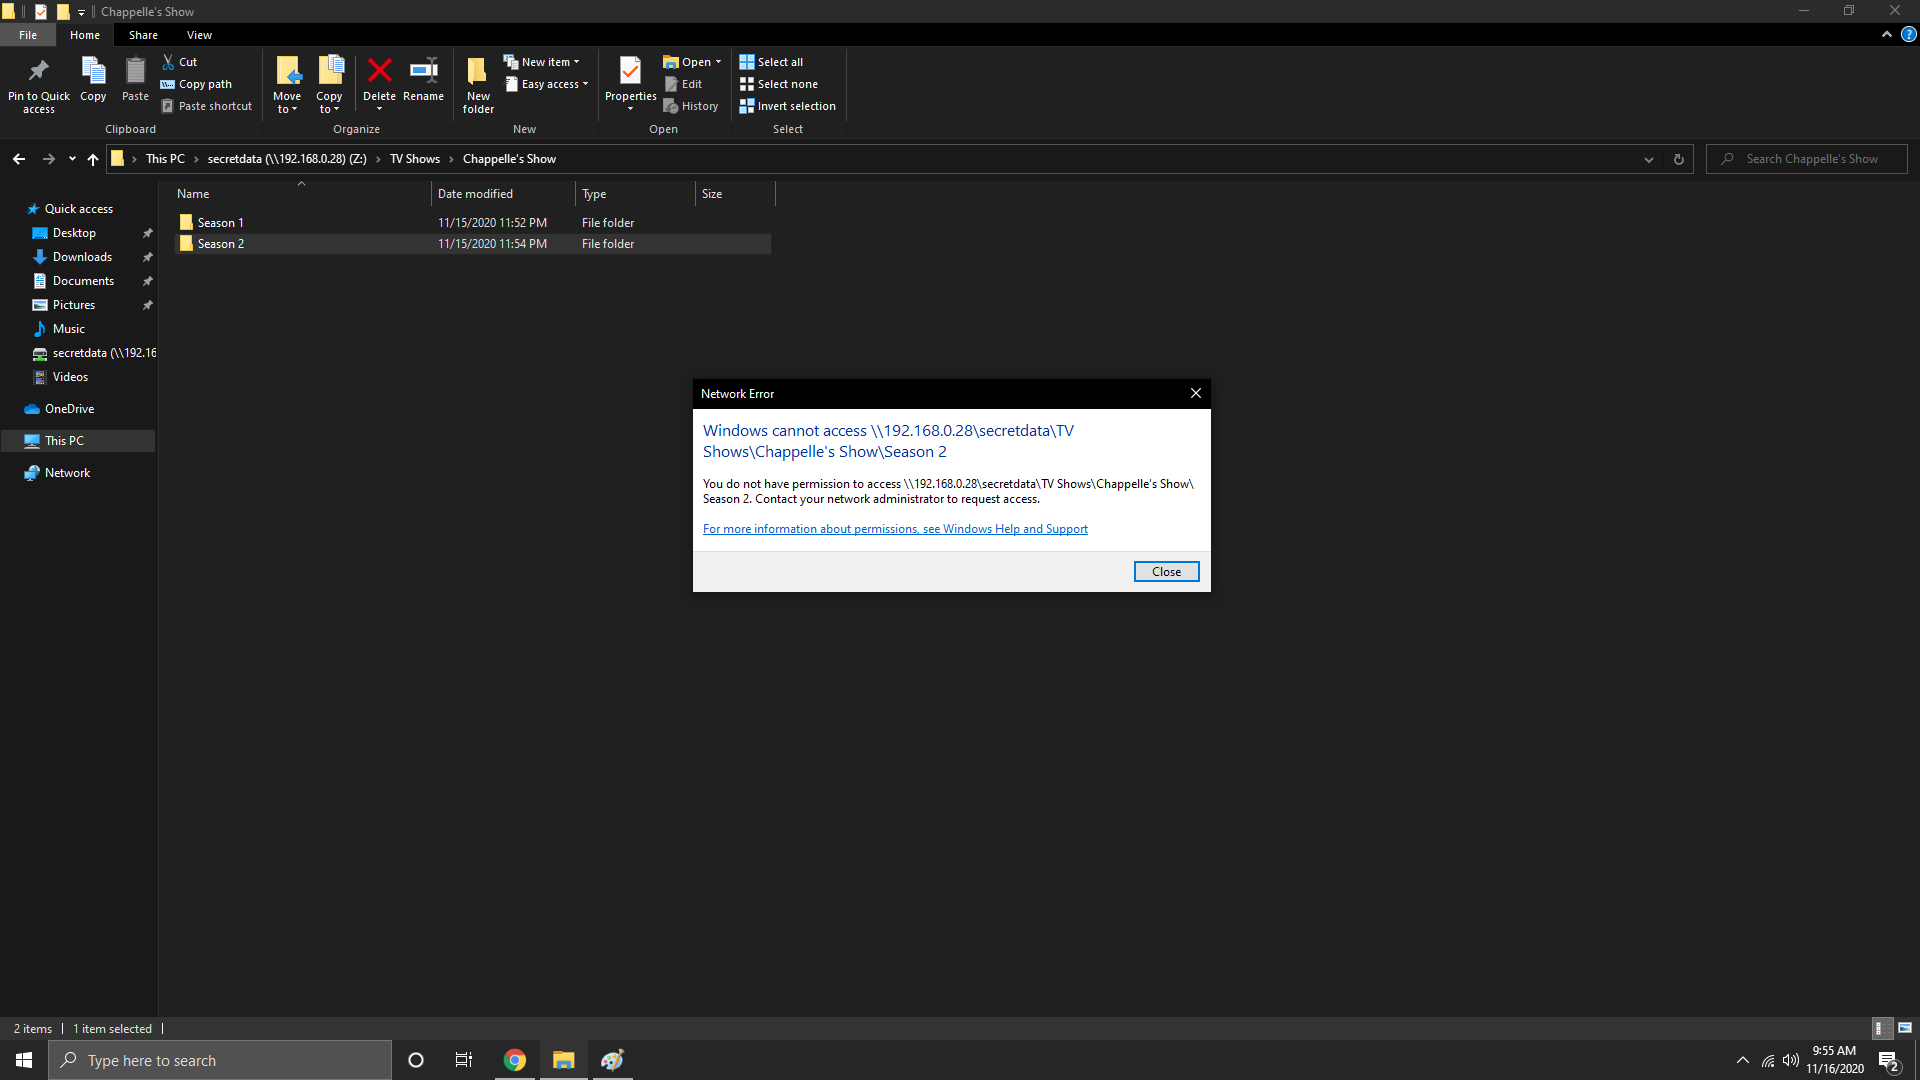
Task: Expand the address bar history dropdown
Action: click(1649, 159)
